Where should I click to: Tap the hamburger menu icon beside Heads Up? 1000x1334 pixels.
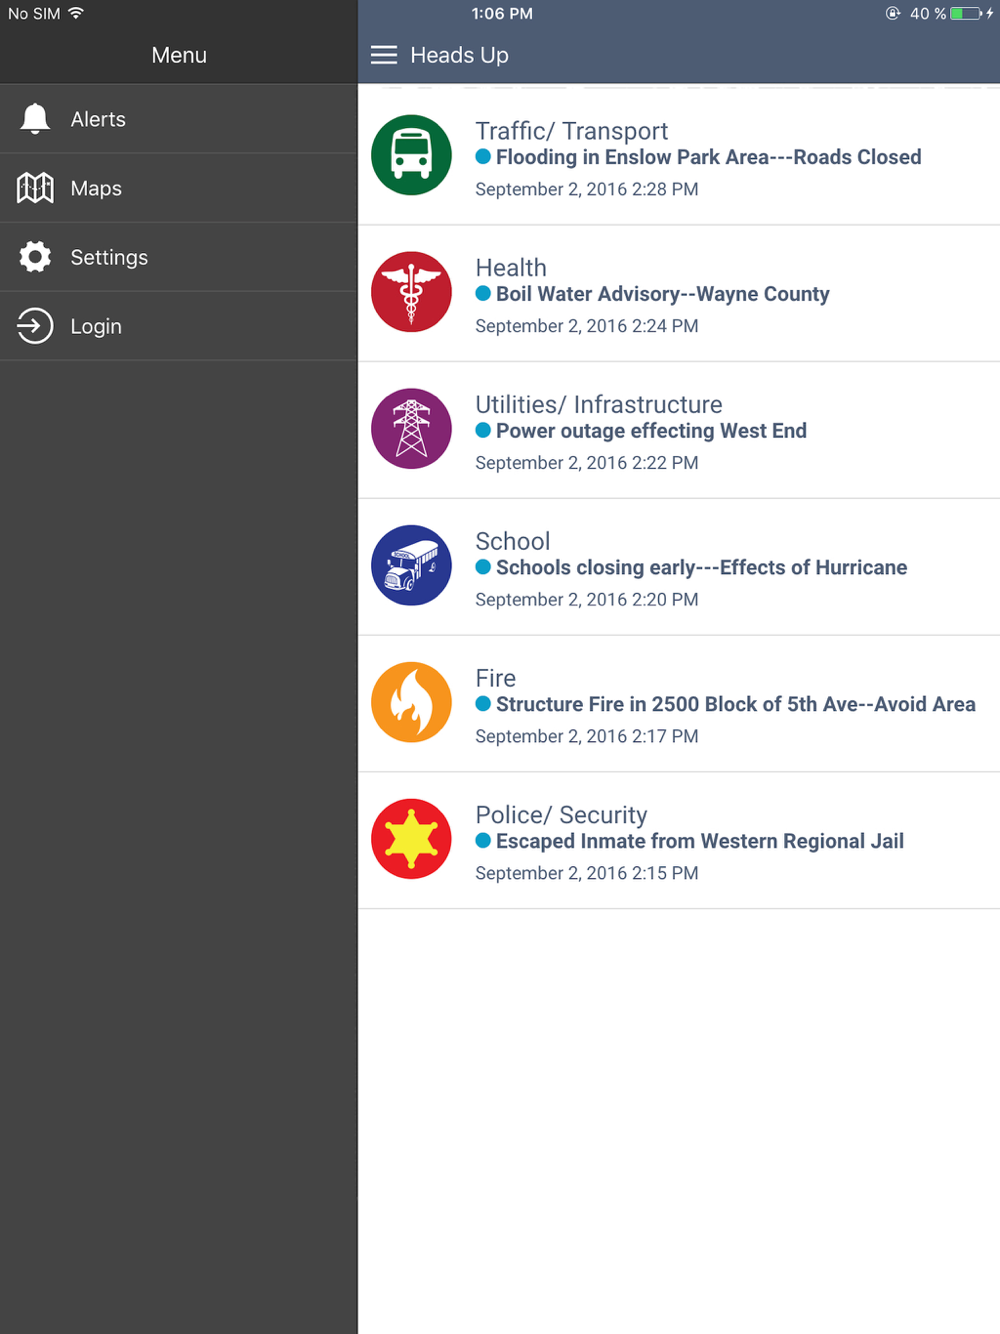click(384, 55)
